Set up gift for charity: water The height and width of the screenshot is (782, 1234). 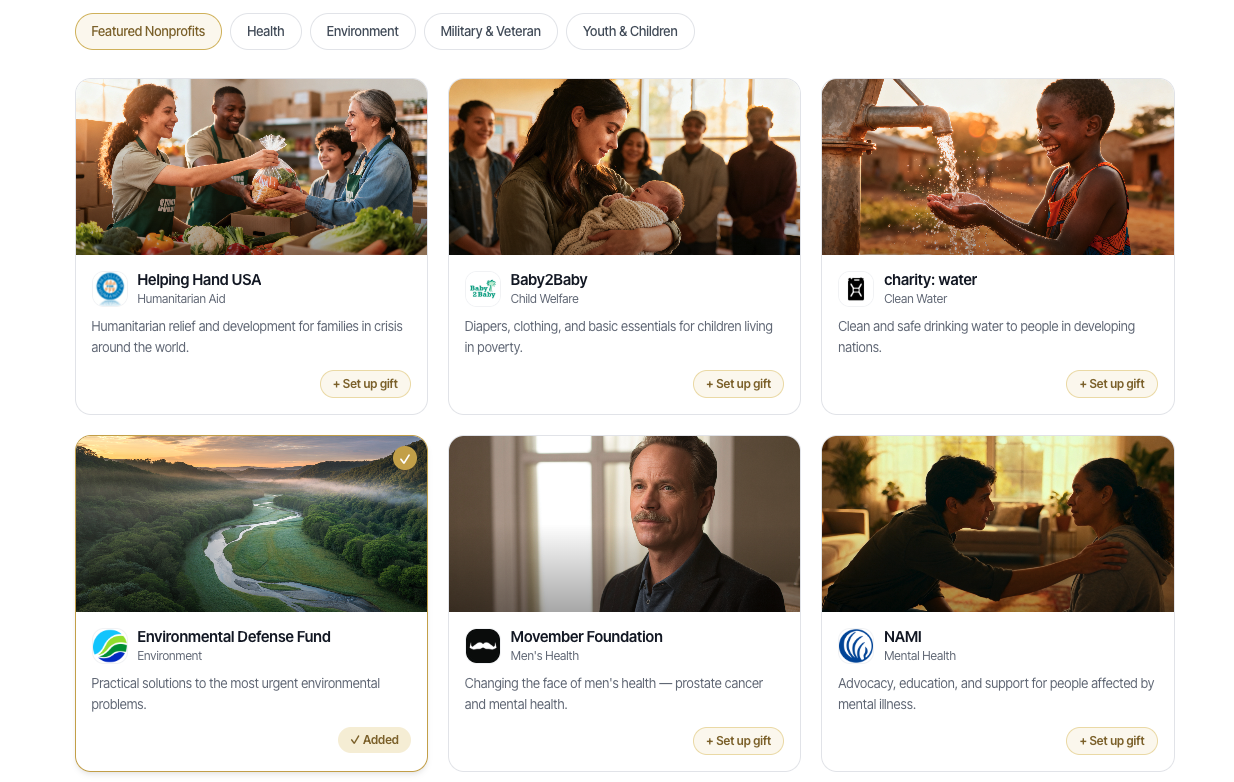pyautogui.click(x=1111, y=384)
